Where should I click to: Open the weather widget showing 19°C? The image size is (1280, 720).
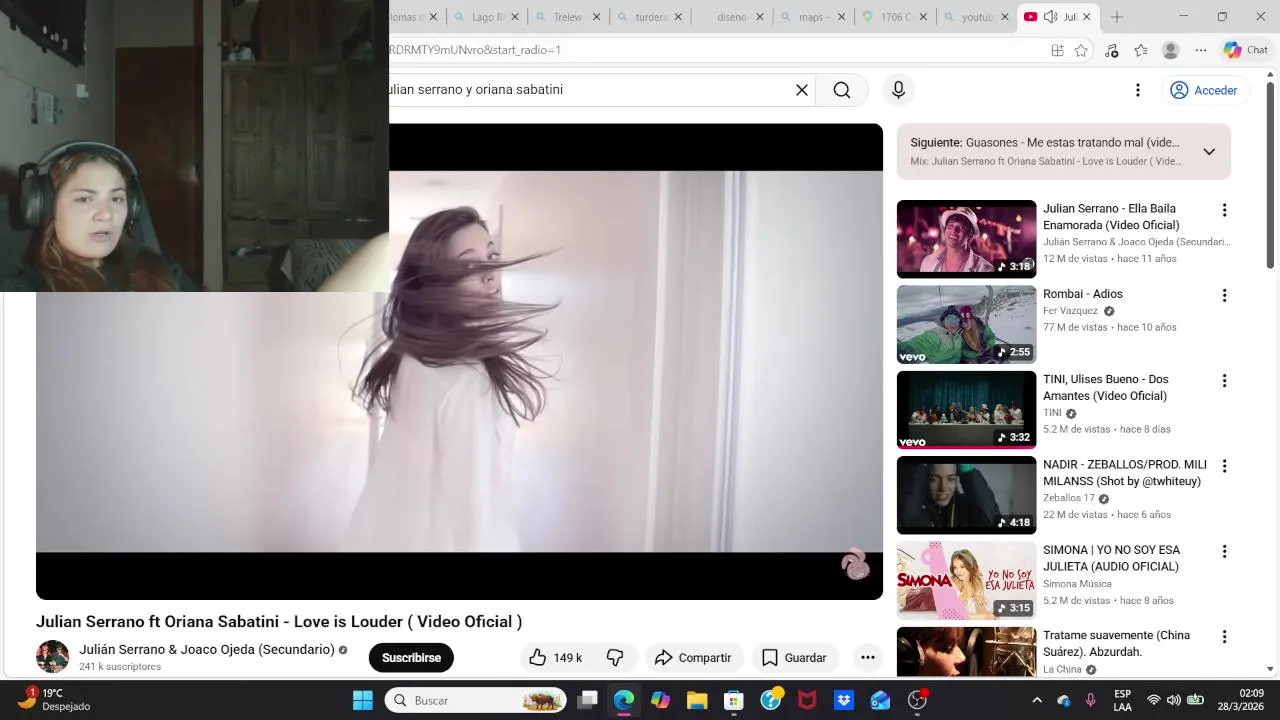point(55,699)
